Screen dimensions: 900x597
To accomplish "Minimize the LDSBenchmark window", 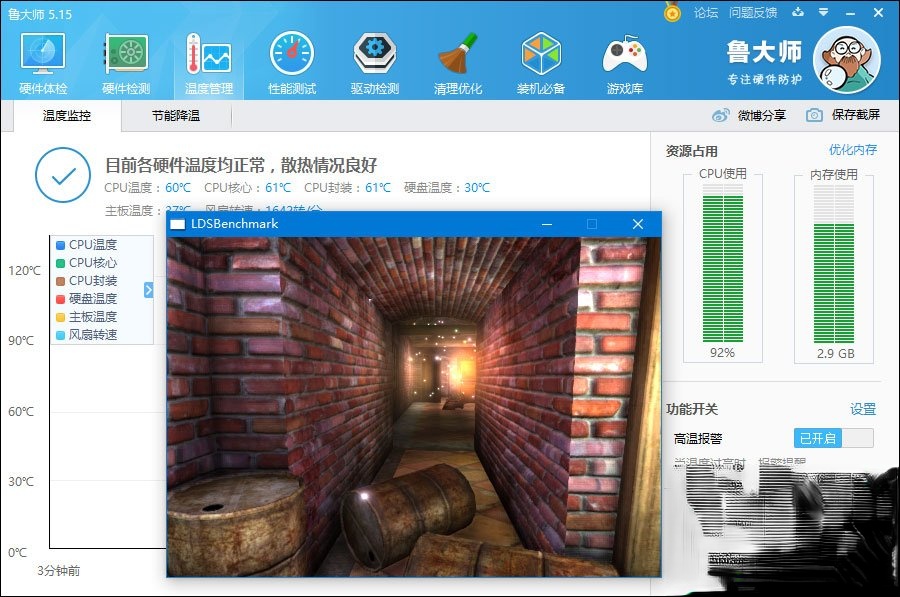I will [x=547, y=224].
